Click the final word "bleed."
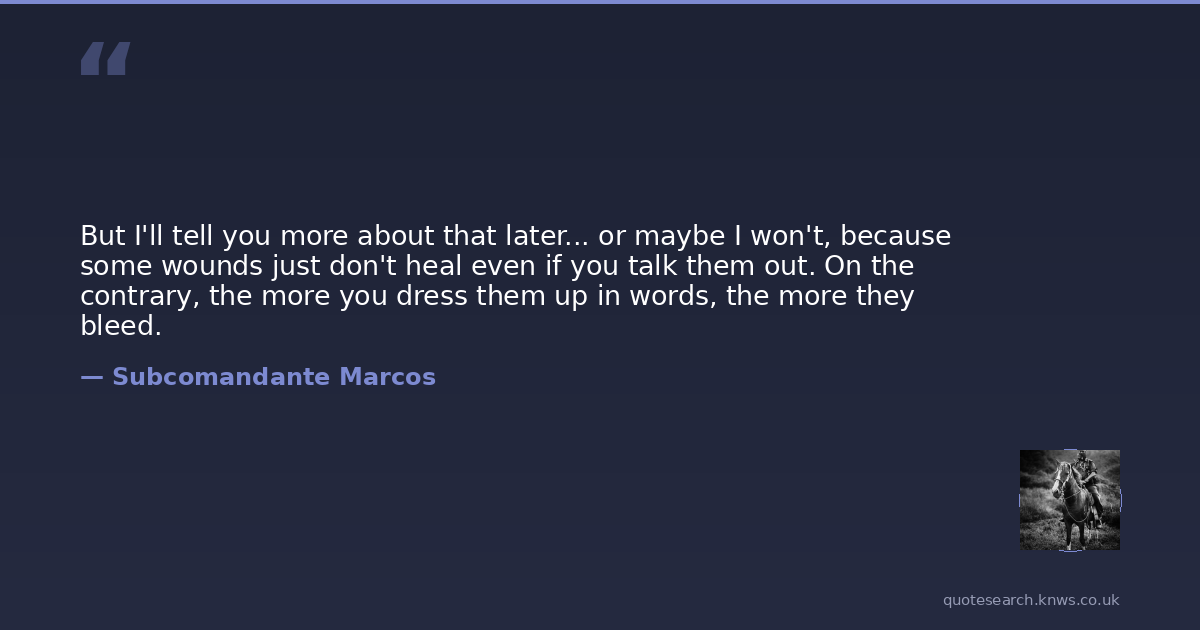Screen dimensions: 1200x630 (x=120, y=327)
